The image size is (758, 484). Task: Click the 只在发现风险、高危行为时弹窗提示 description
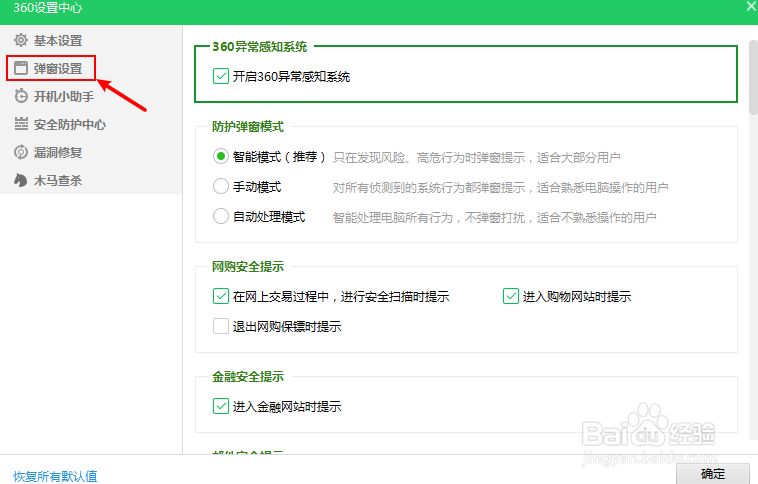[477, 158]
